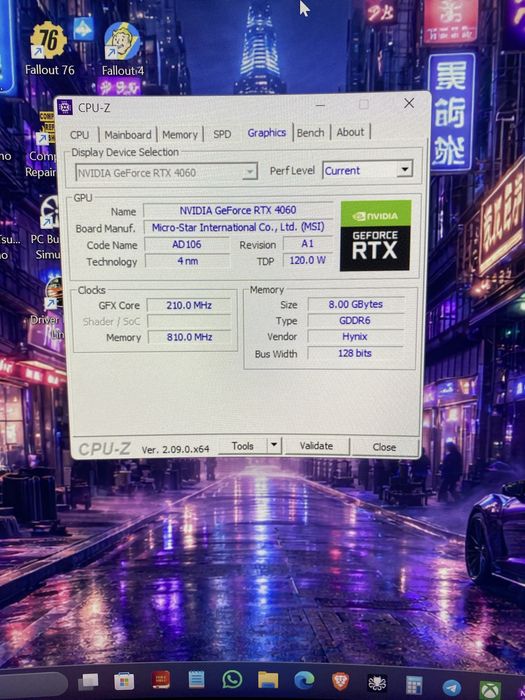Open WhatsApp from the taskbar
This screenshot has height=700, width=525.
(x=232, y=680)
